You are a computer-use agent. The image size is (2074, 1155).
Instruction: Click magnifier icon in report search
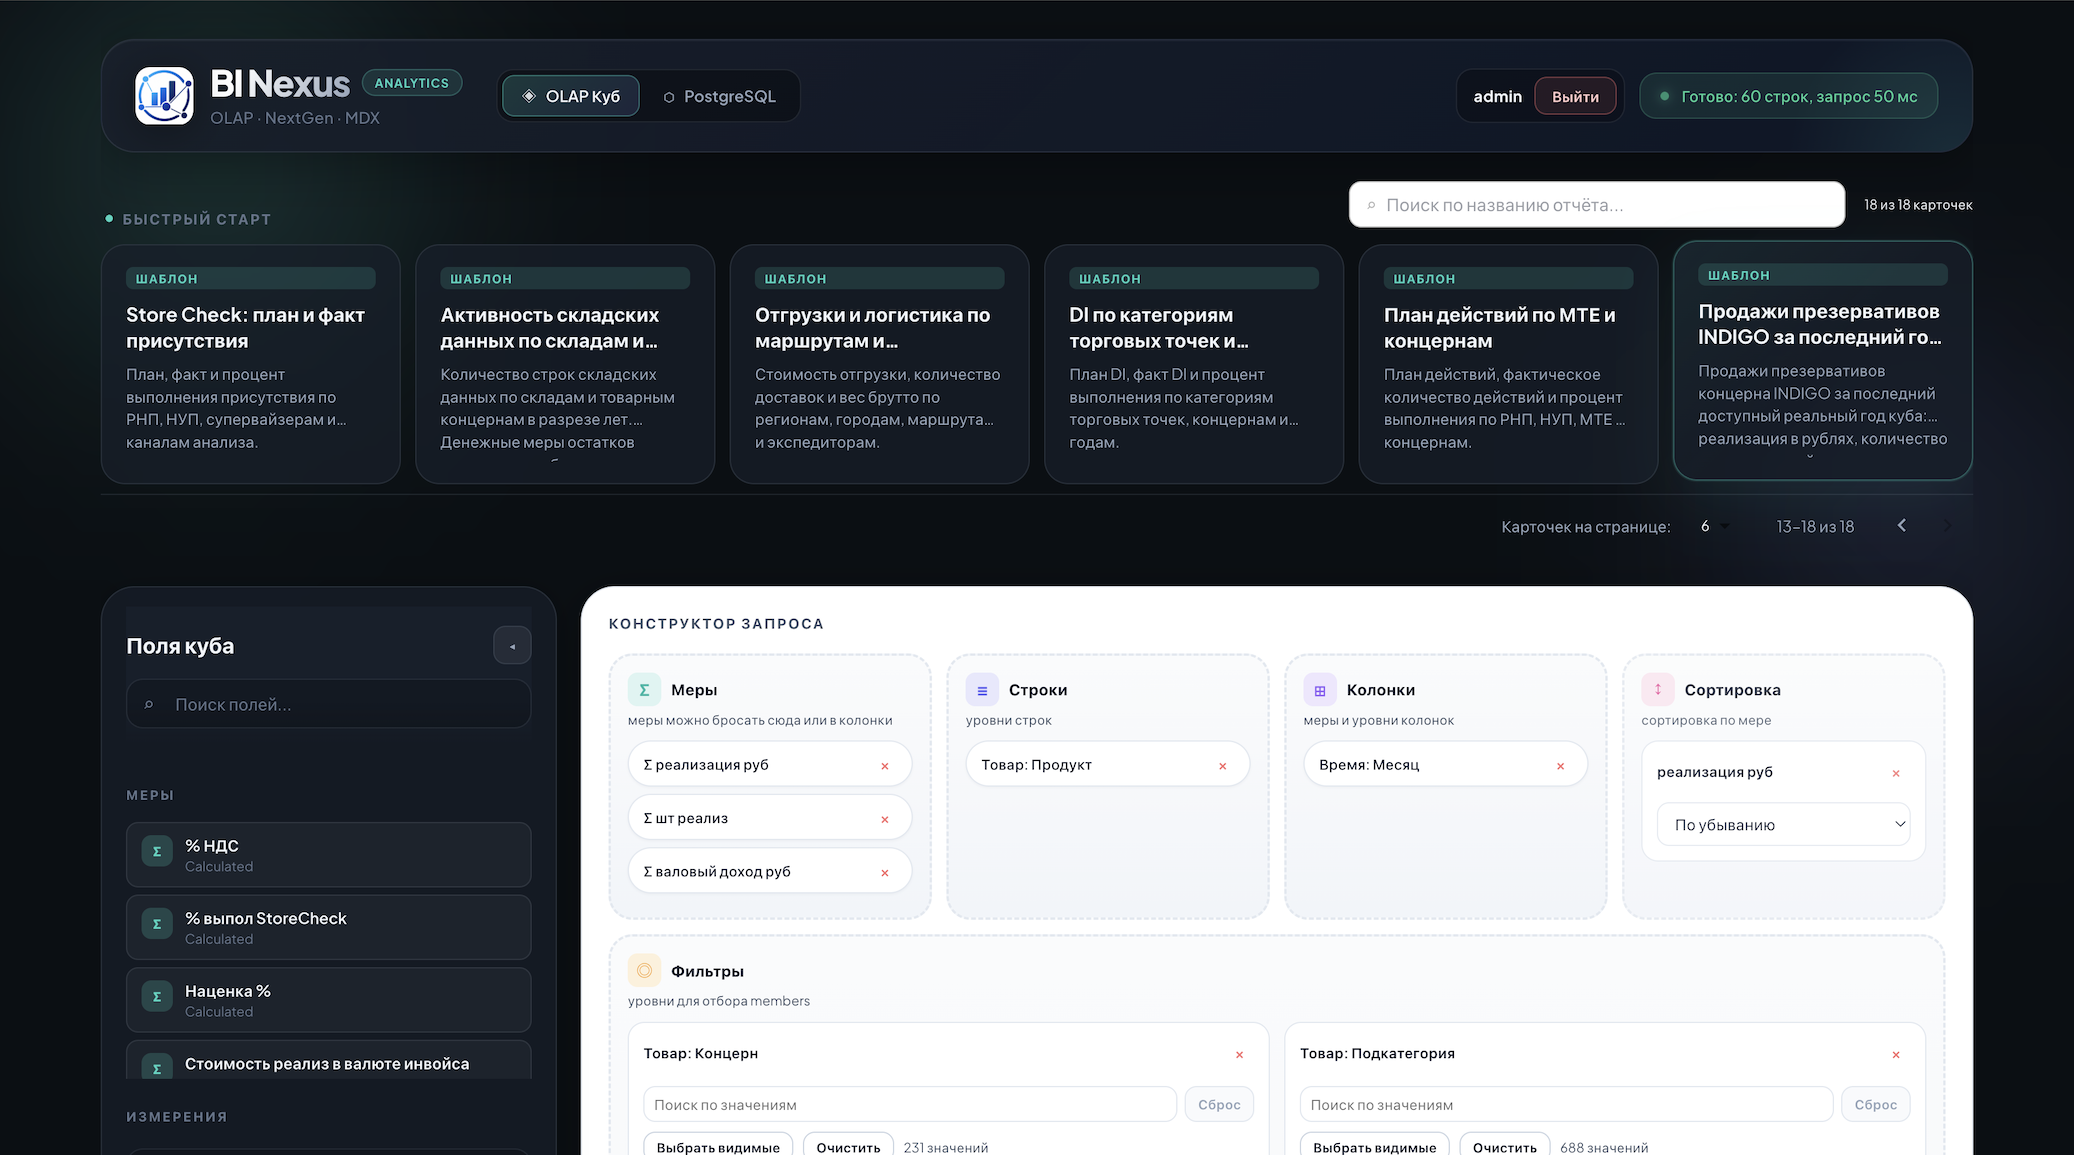click(x=1371, y=205)
